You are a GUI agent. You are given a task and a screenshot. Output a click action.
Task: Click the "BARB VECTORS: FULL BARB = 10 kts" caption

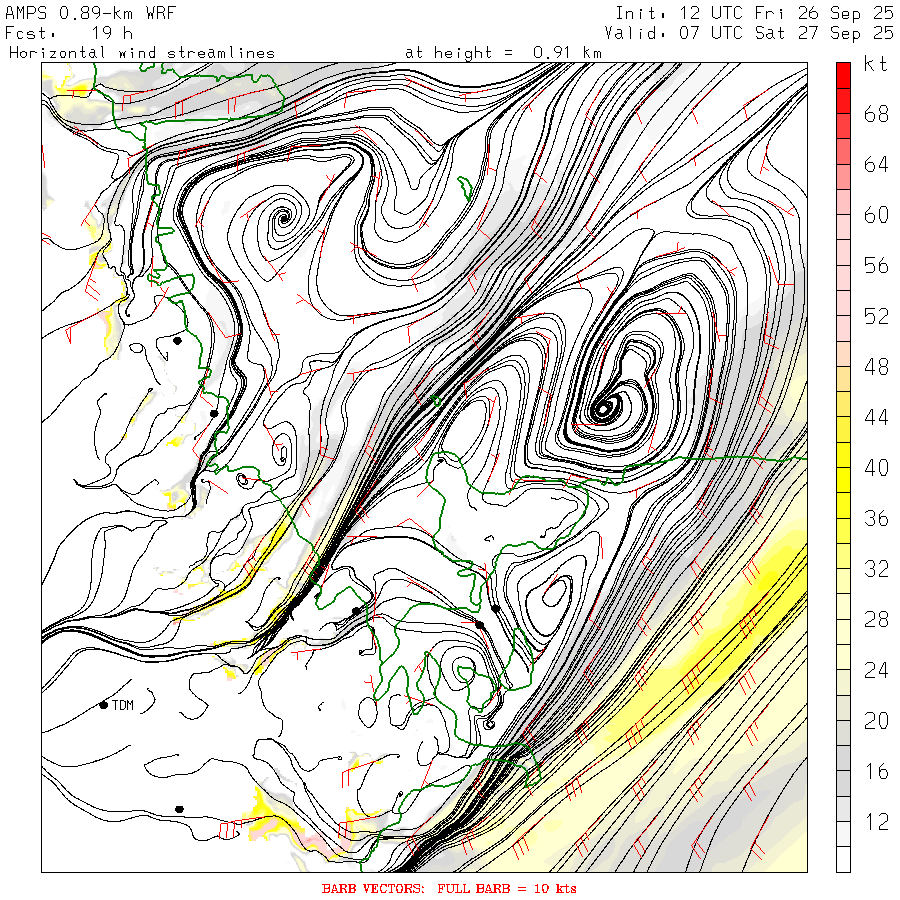[x=449, y=889]
